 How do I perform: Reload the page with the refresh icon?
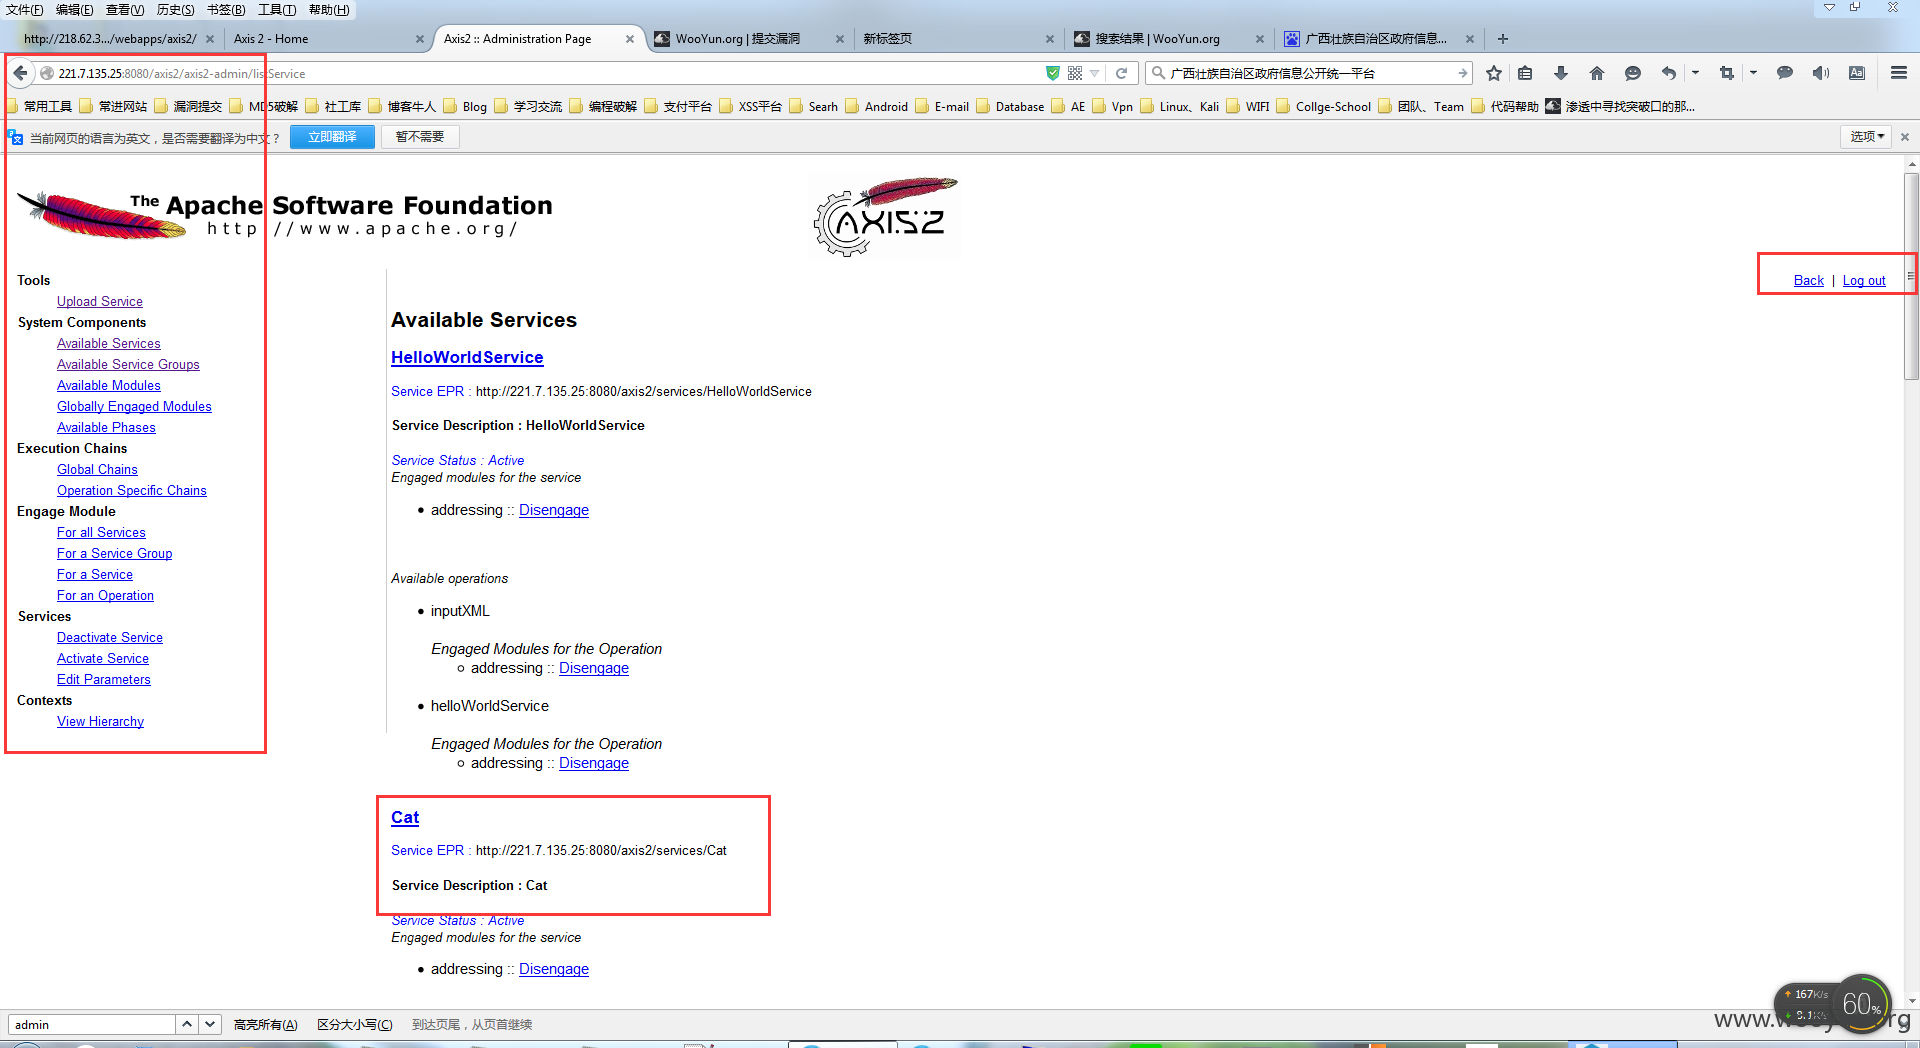point(1121,73)
